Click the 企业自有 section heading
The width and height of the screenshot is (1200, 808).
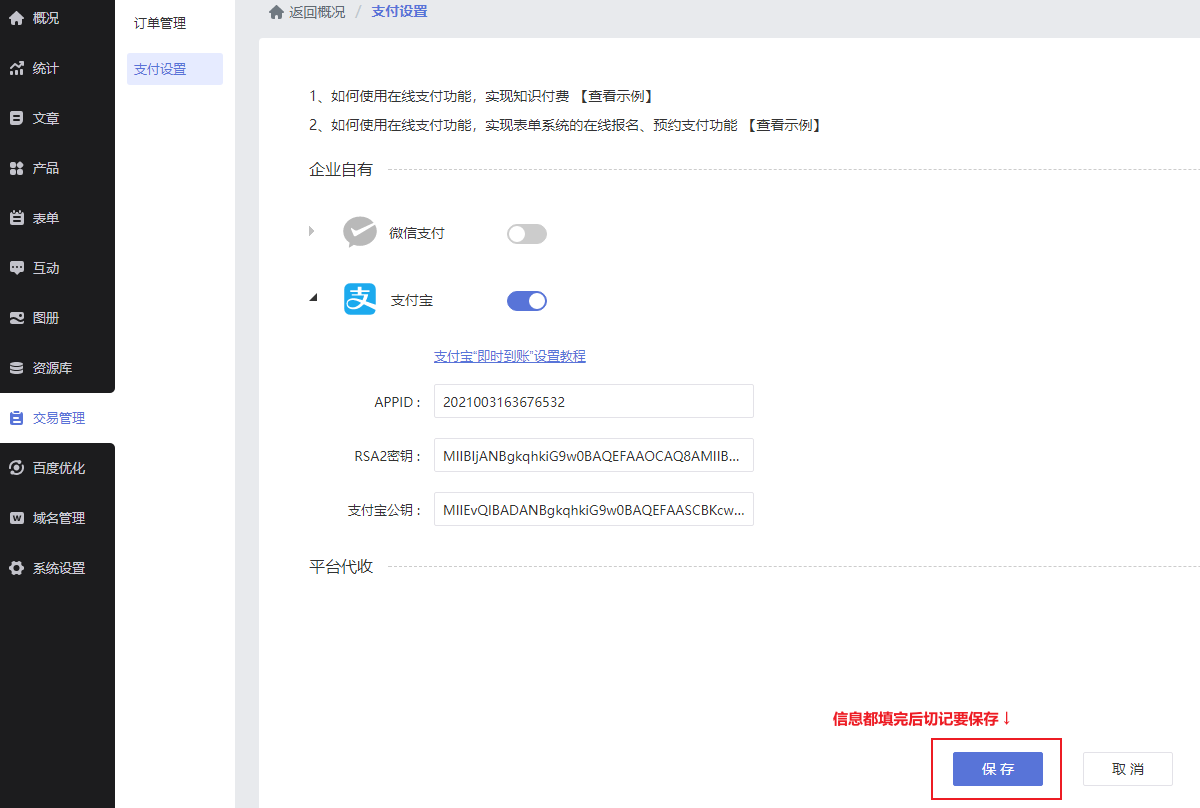pyautogui.click(x=341, y=170)
